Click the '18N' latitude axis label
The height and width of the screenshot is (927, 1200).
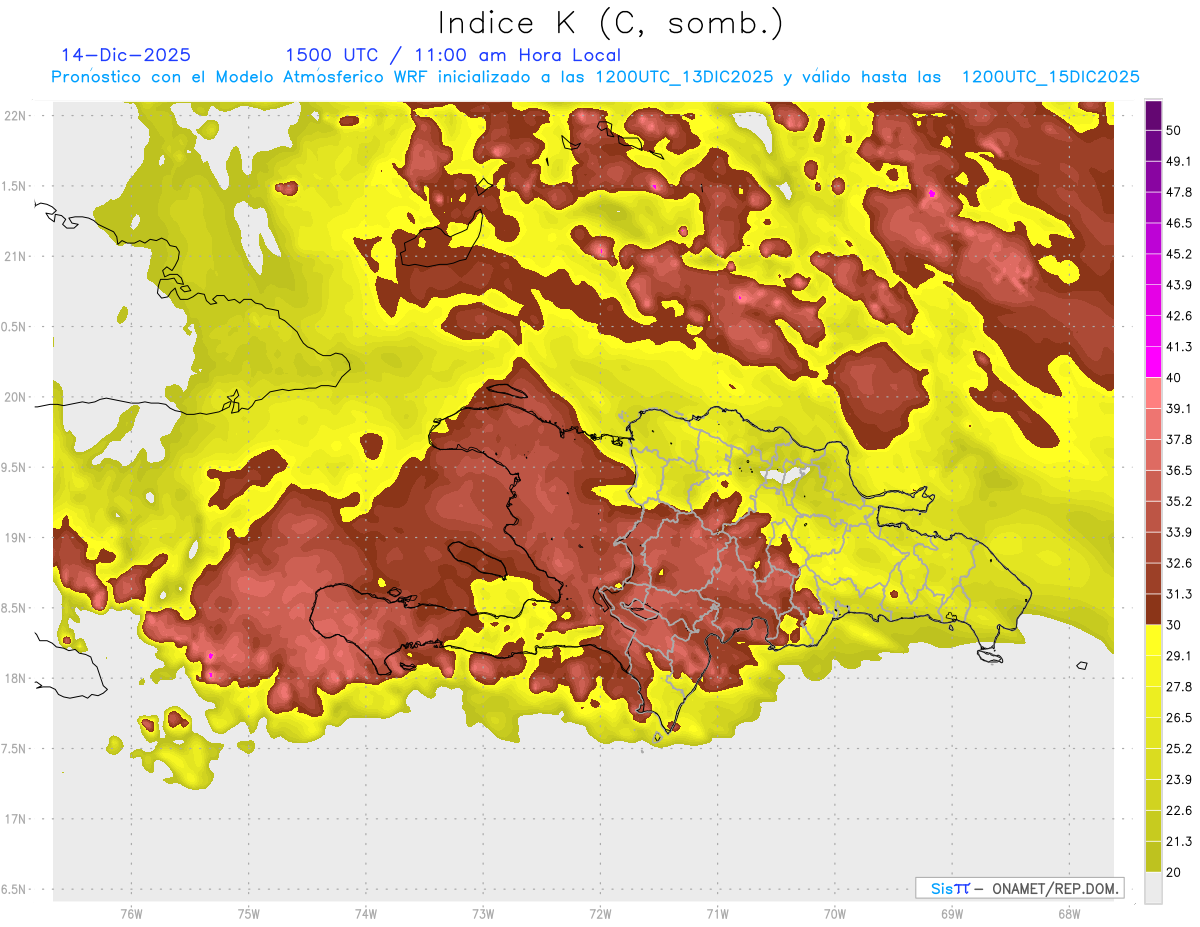(14, 679)
